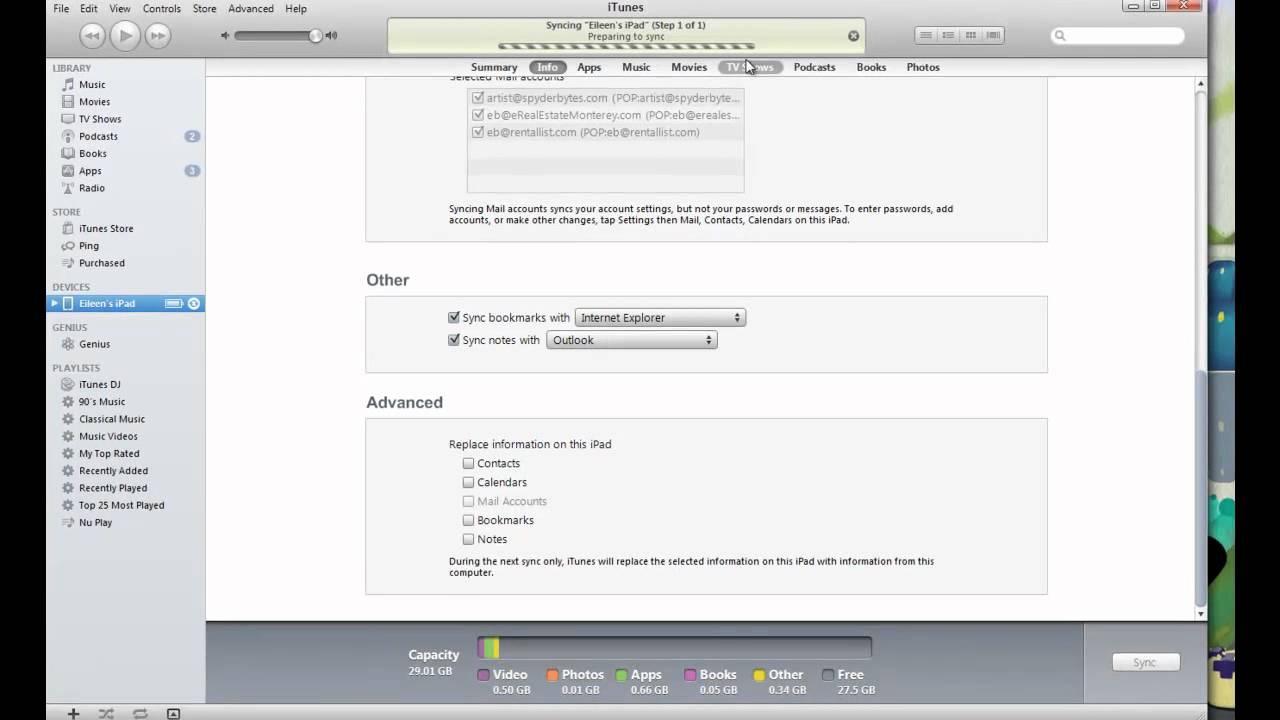Open the Outlook notes dropdown
1280x720 pixels.
click(x=632, y=340)
